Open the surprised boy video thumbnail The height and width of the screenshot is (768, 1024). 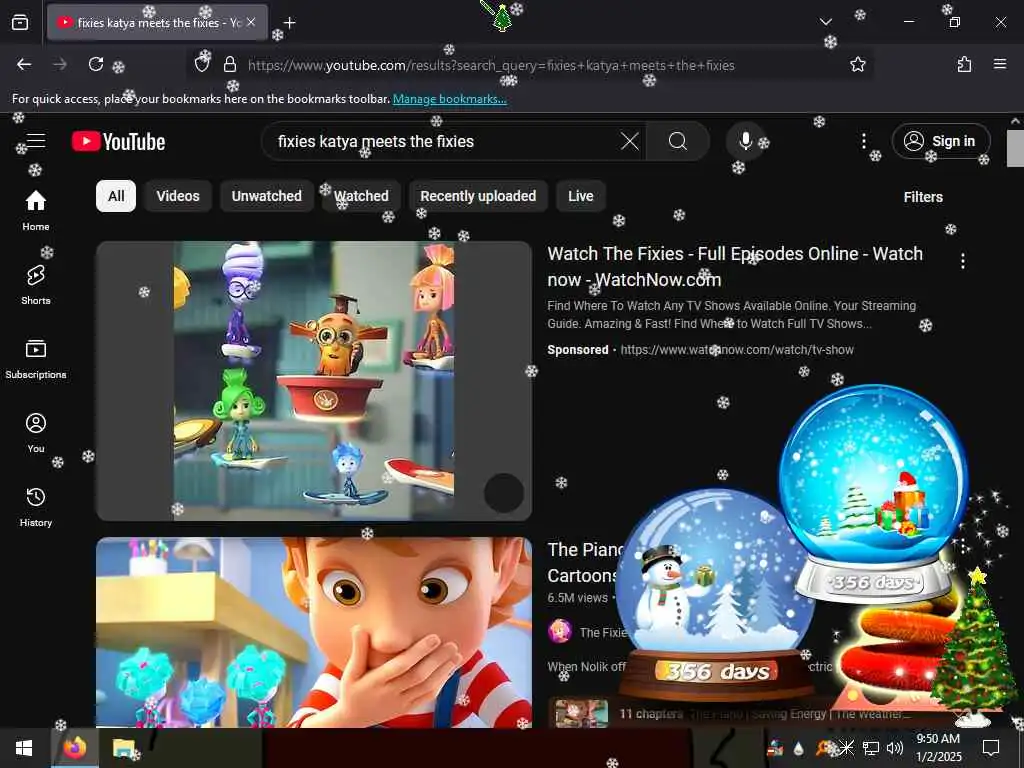(x=314, y=632)
